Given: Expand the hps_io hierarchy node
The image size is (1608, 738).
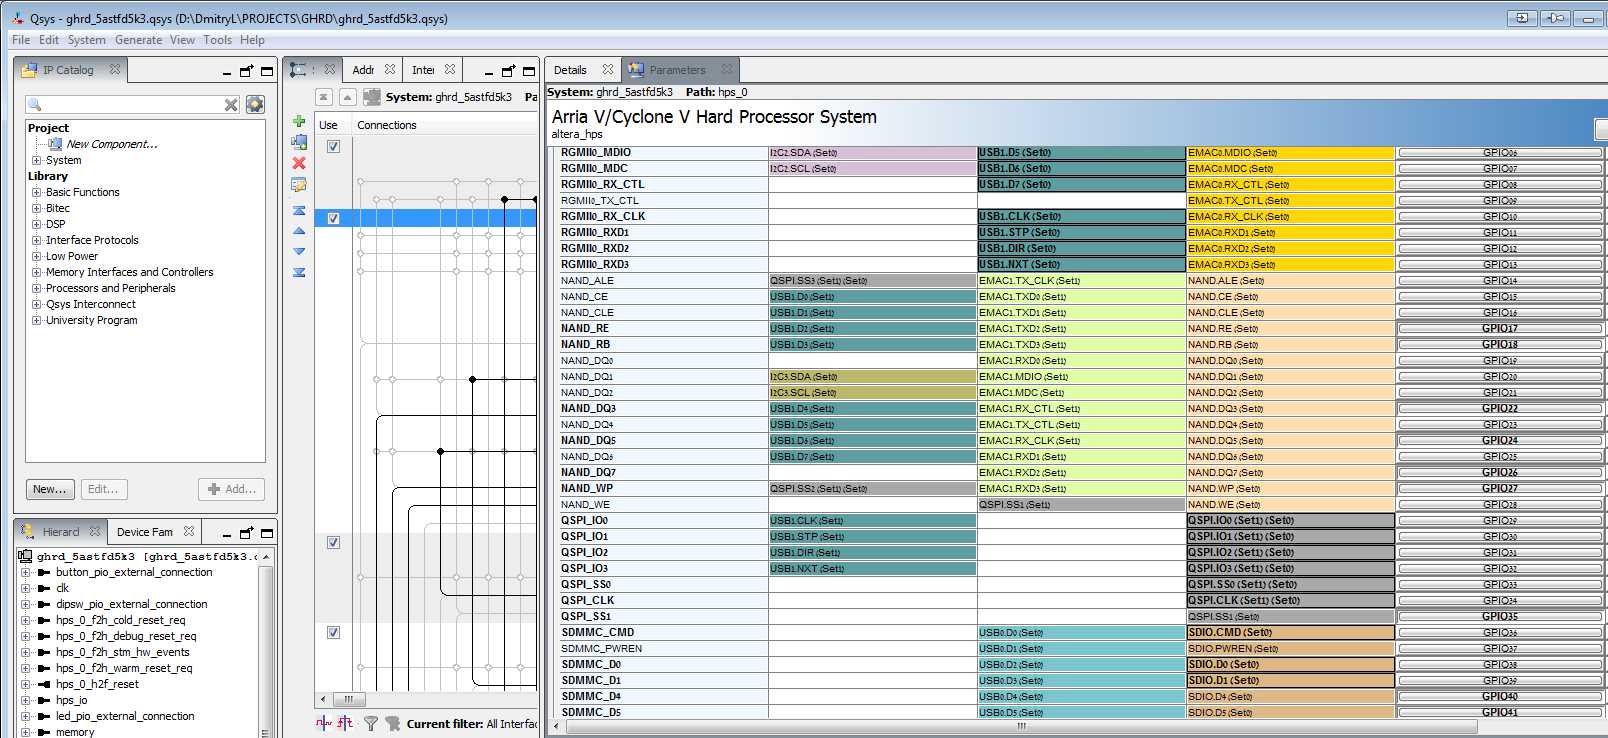Looking at the screenshot, I should pyautogui.click(x=25, y=700).
